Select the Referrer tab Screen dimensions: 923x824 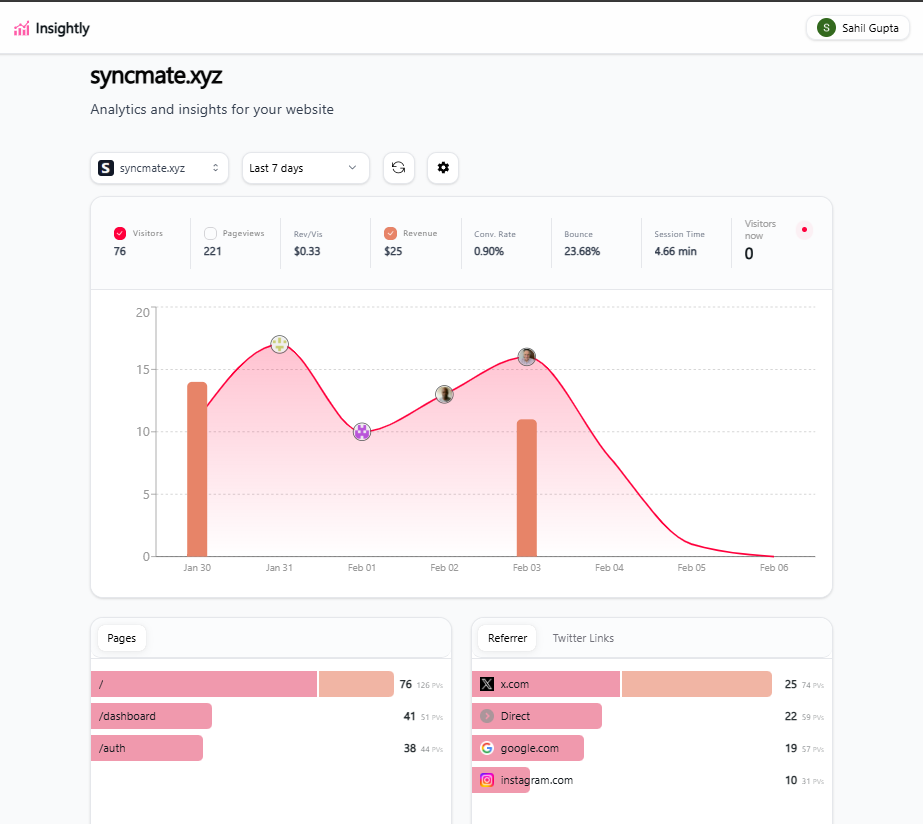(x=506, y=637)
